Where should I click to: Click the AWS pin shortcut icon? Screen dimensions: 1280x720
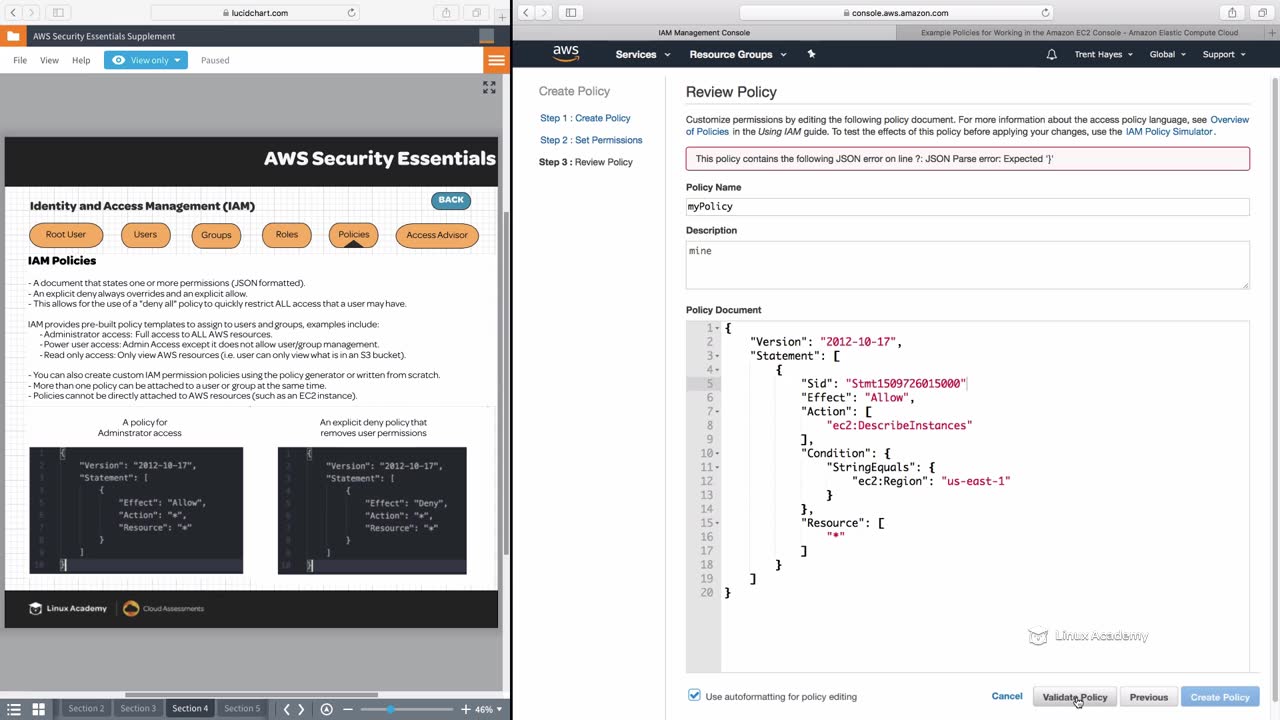[x=811, y=54]
